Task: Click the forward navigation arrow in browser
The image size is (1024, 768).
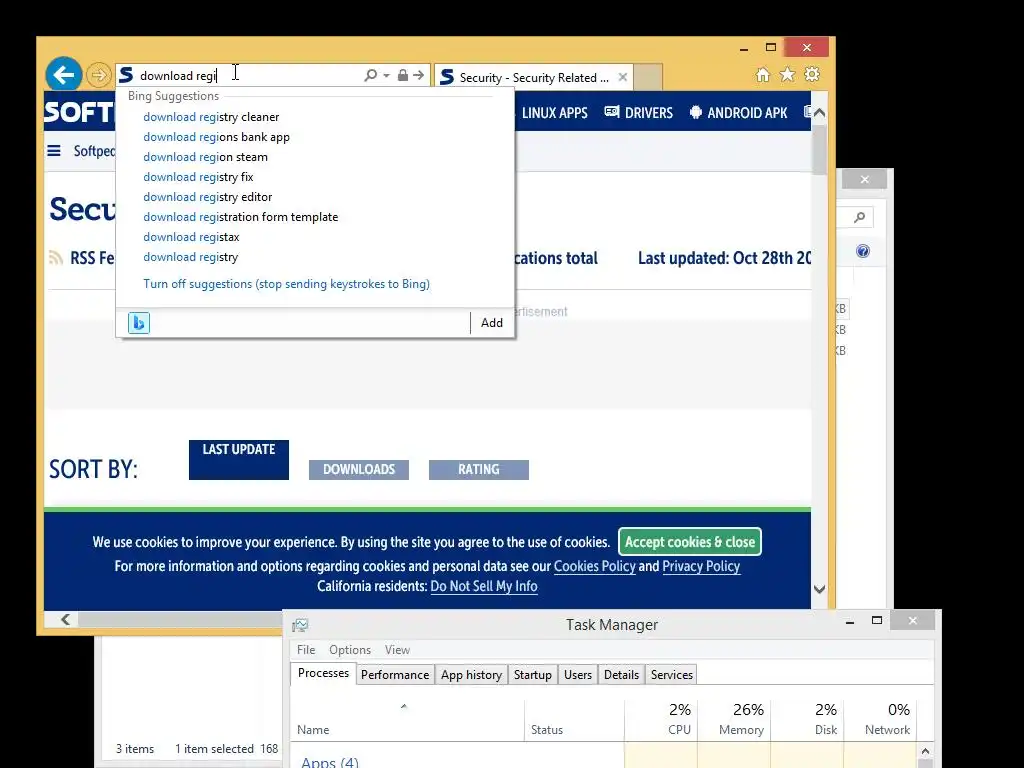Action: [x=99, y=75]
